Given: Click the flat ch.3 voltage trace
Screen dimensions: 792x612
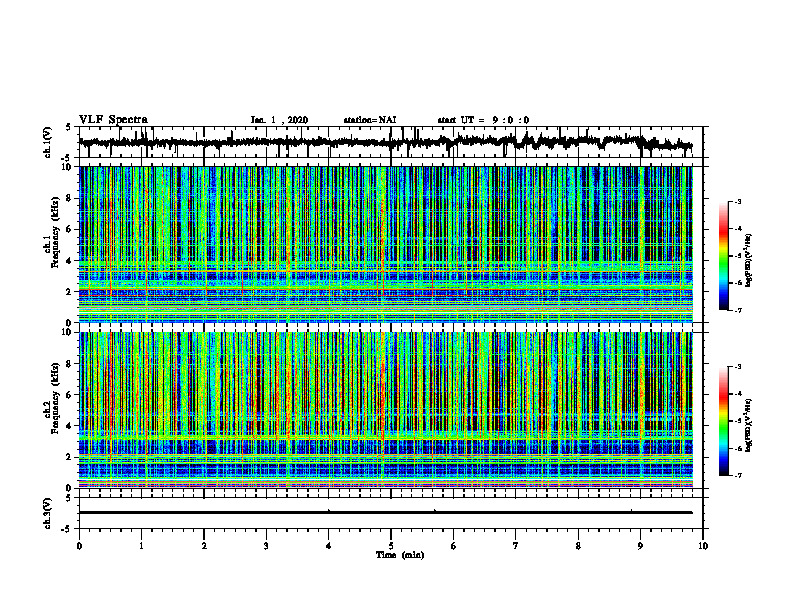Looking at the screenshot, I should click(386, 513).
